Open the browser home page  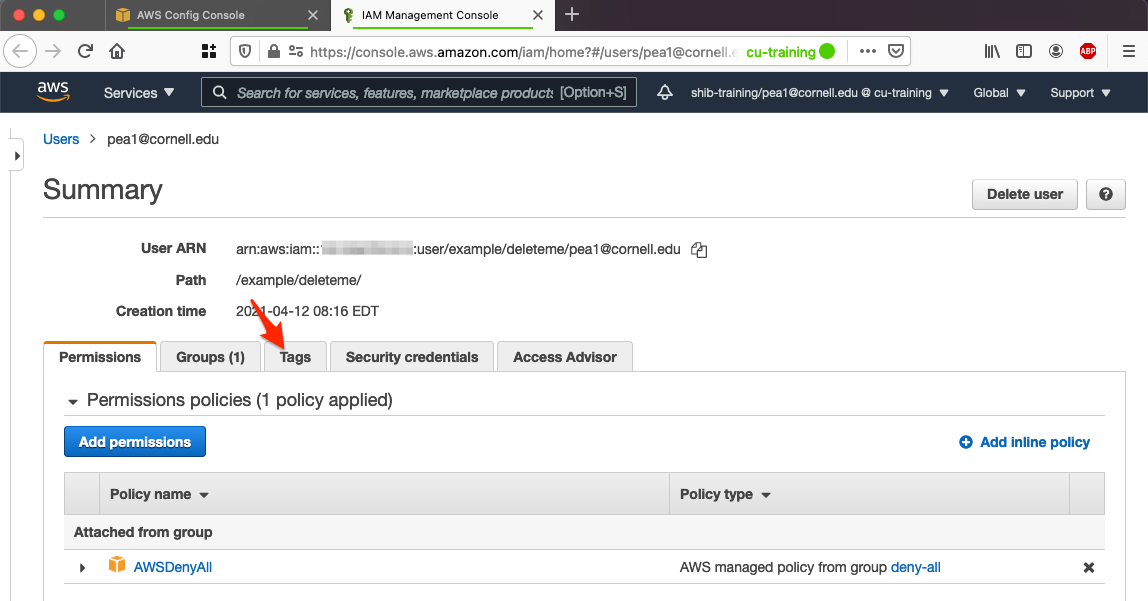click(117, 51)
